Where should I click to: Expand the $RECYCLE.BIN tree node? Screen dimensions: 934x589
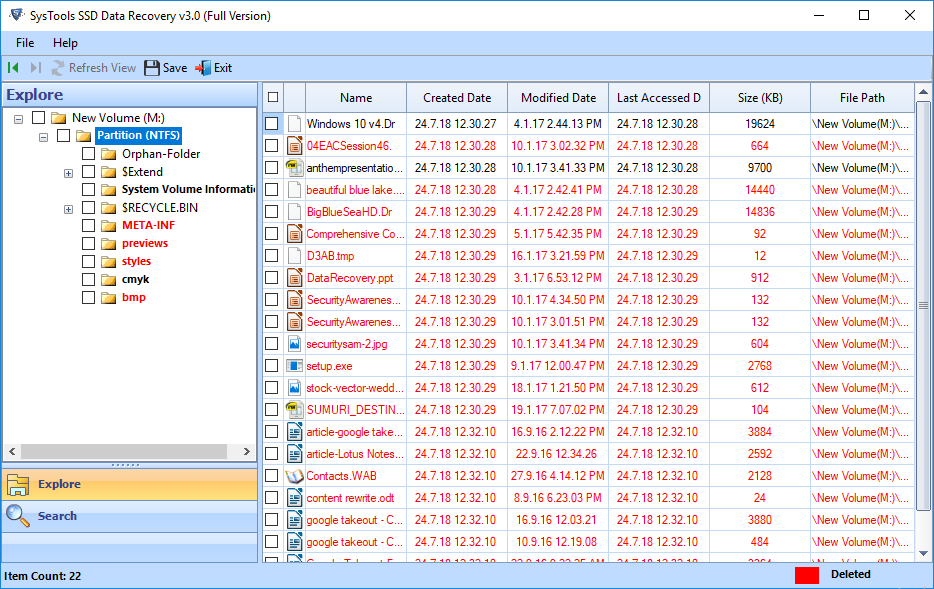[68, 207]
